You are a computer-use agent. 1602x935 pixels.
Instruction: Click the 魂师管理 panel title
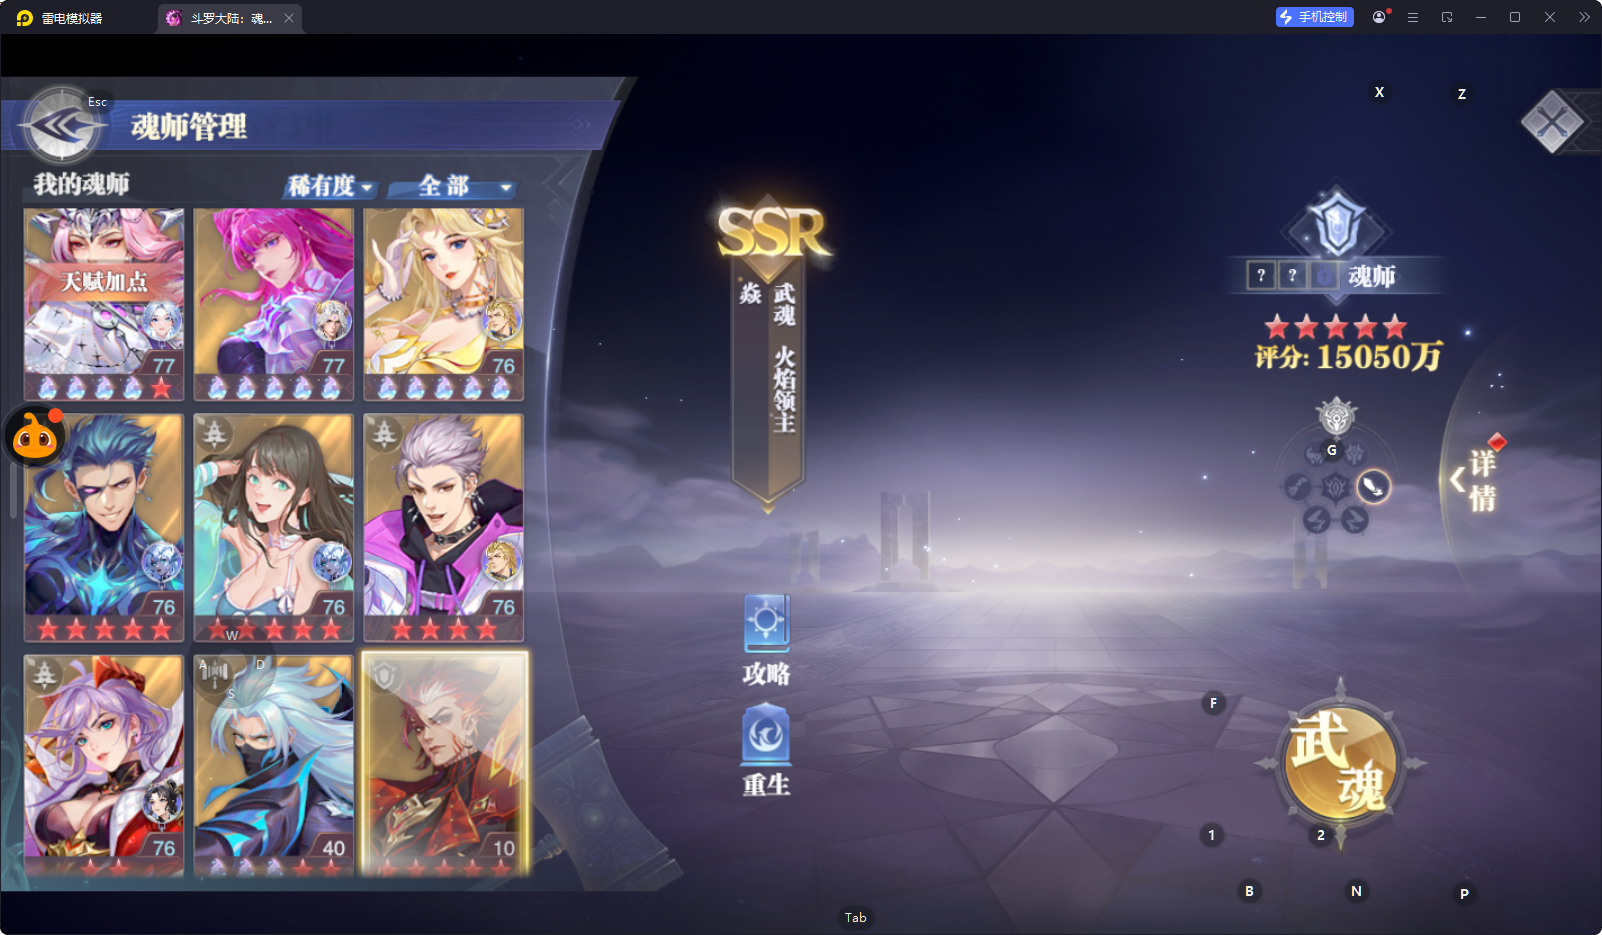[189, 127]
